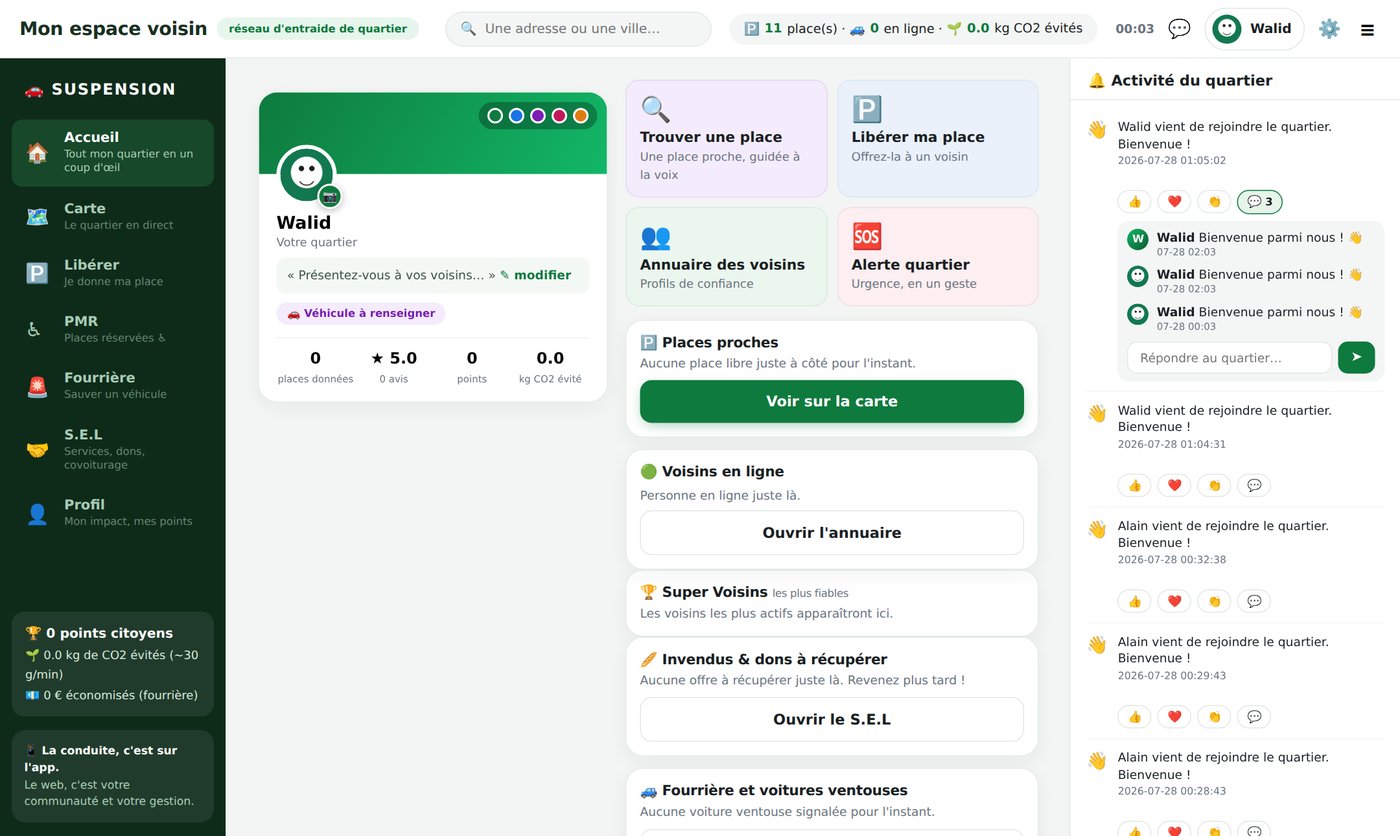Click the modifier link in profile bio
Viewport: 1400px width, 836px height.
[542, 275]
